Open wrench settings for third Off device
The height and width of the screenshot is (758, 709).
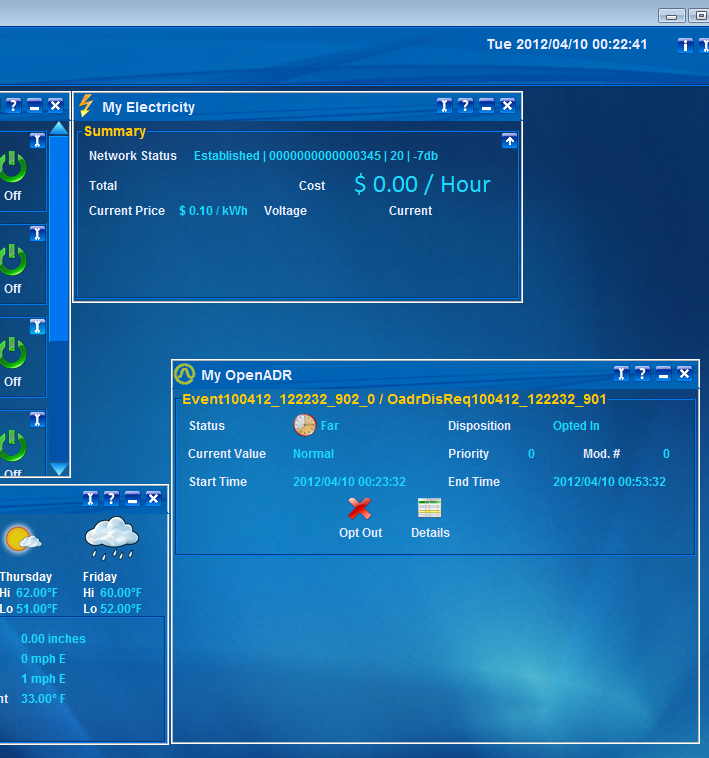point(37,327)
